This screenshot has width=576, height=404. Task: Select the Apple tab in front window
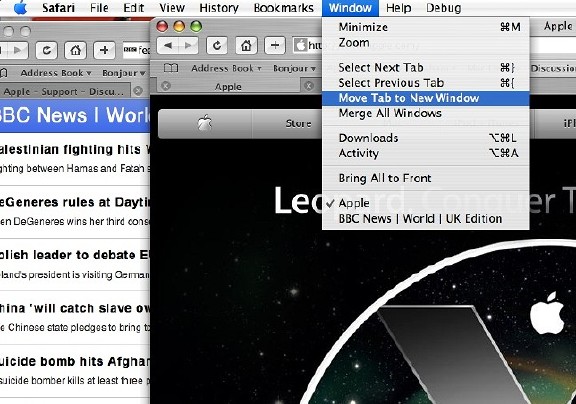tap(228, 87)
